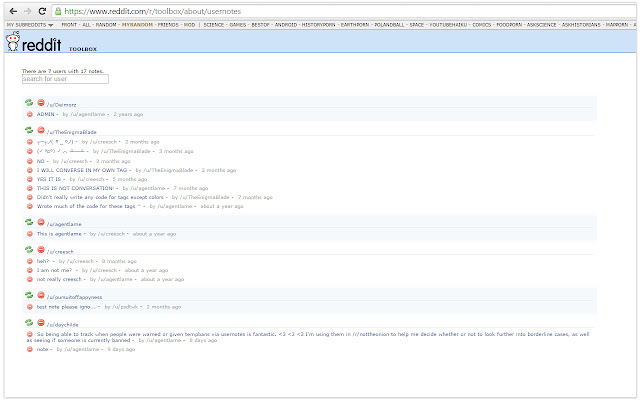Refresh icon beside /u/pursuitoffappyness
This screenshot has height=400, width=640.
click(29, 295)
